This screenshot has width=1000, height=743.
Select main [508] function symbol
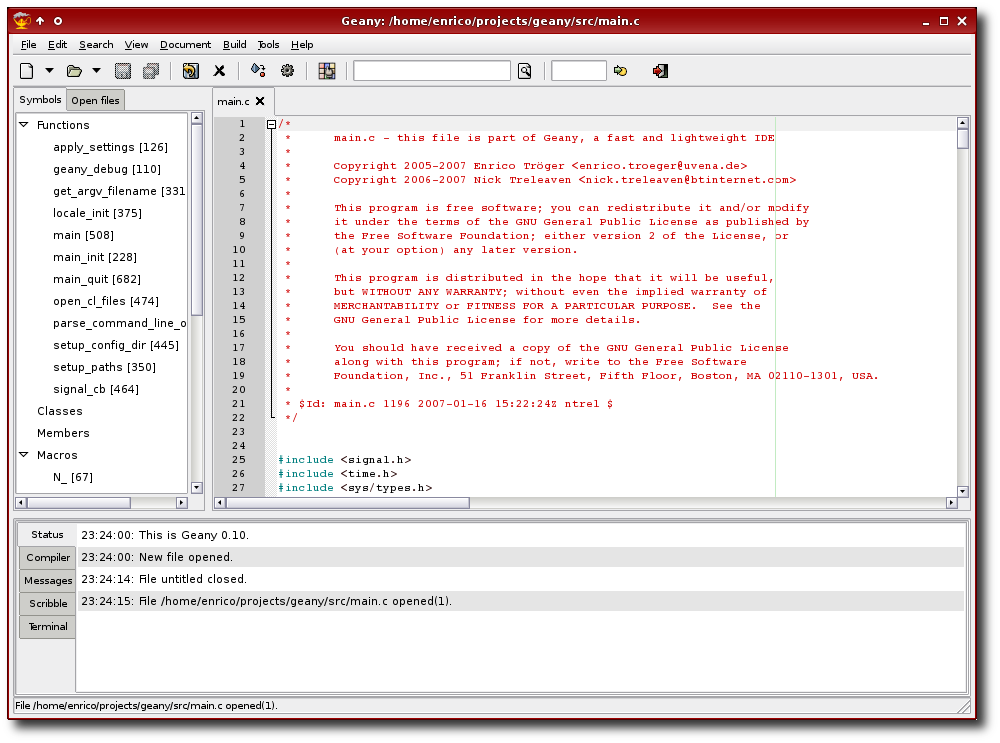pos(84,235)
